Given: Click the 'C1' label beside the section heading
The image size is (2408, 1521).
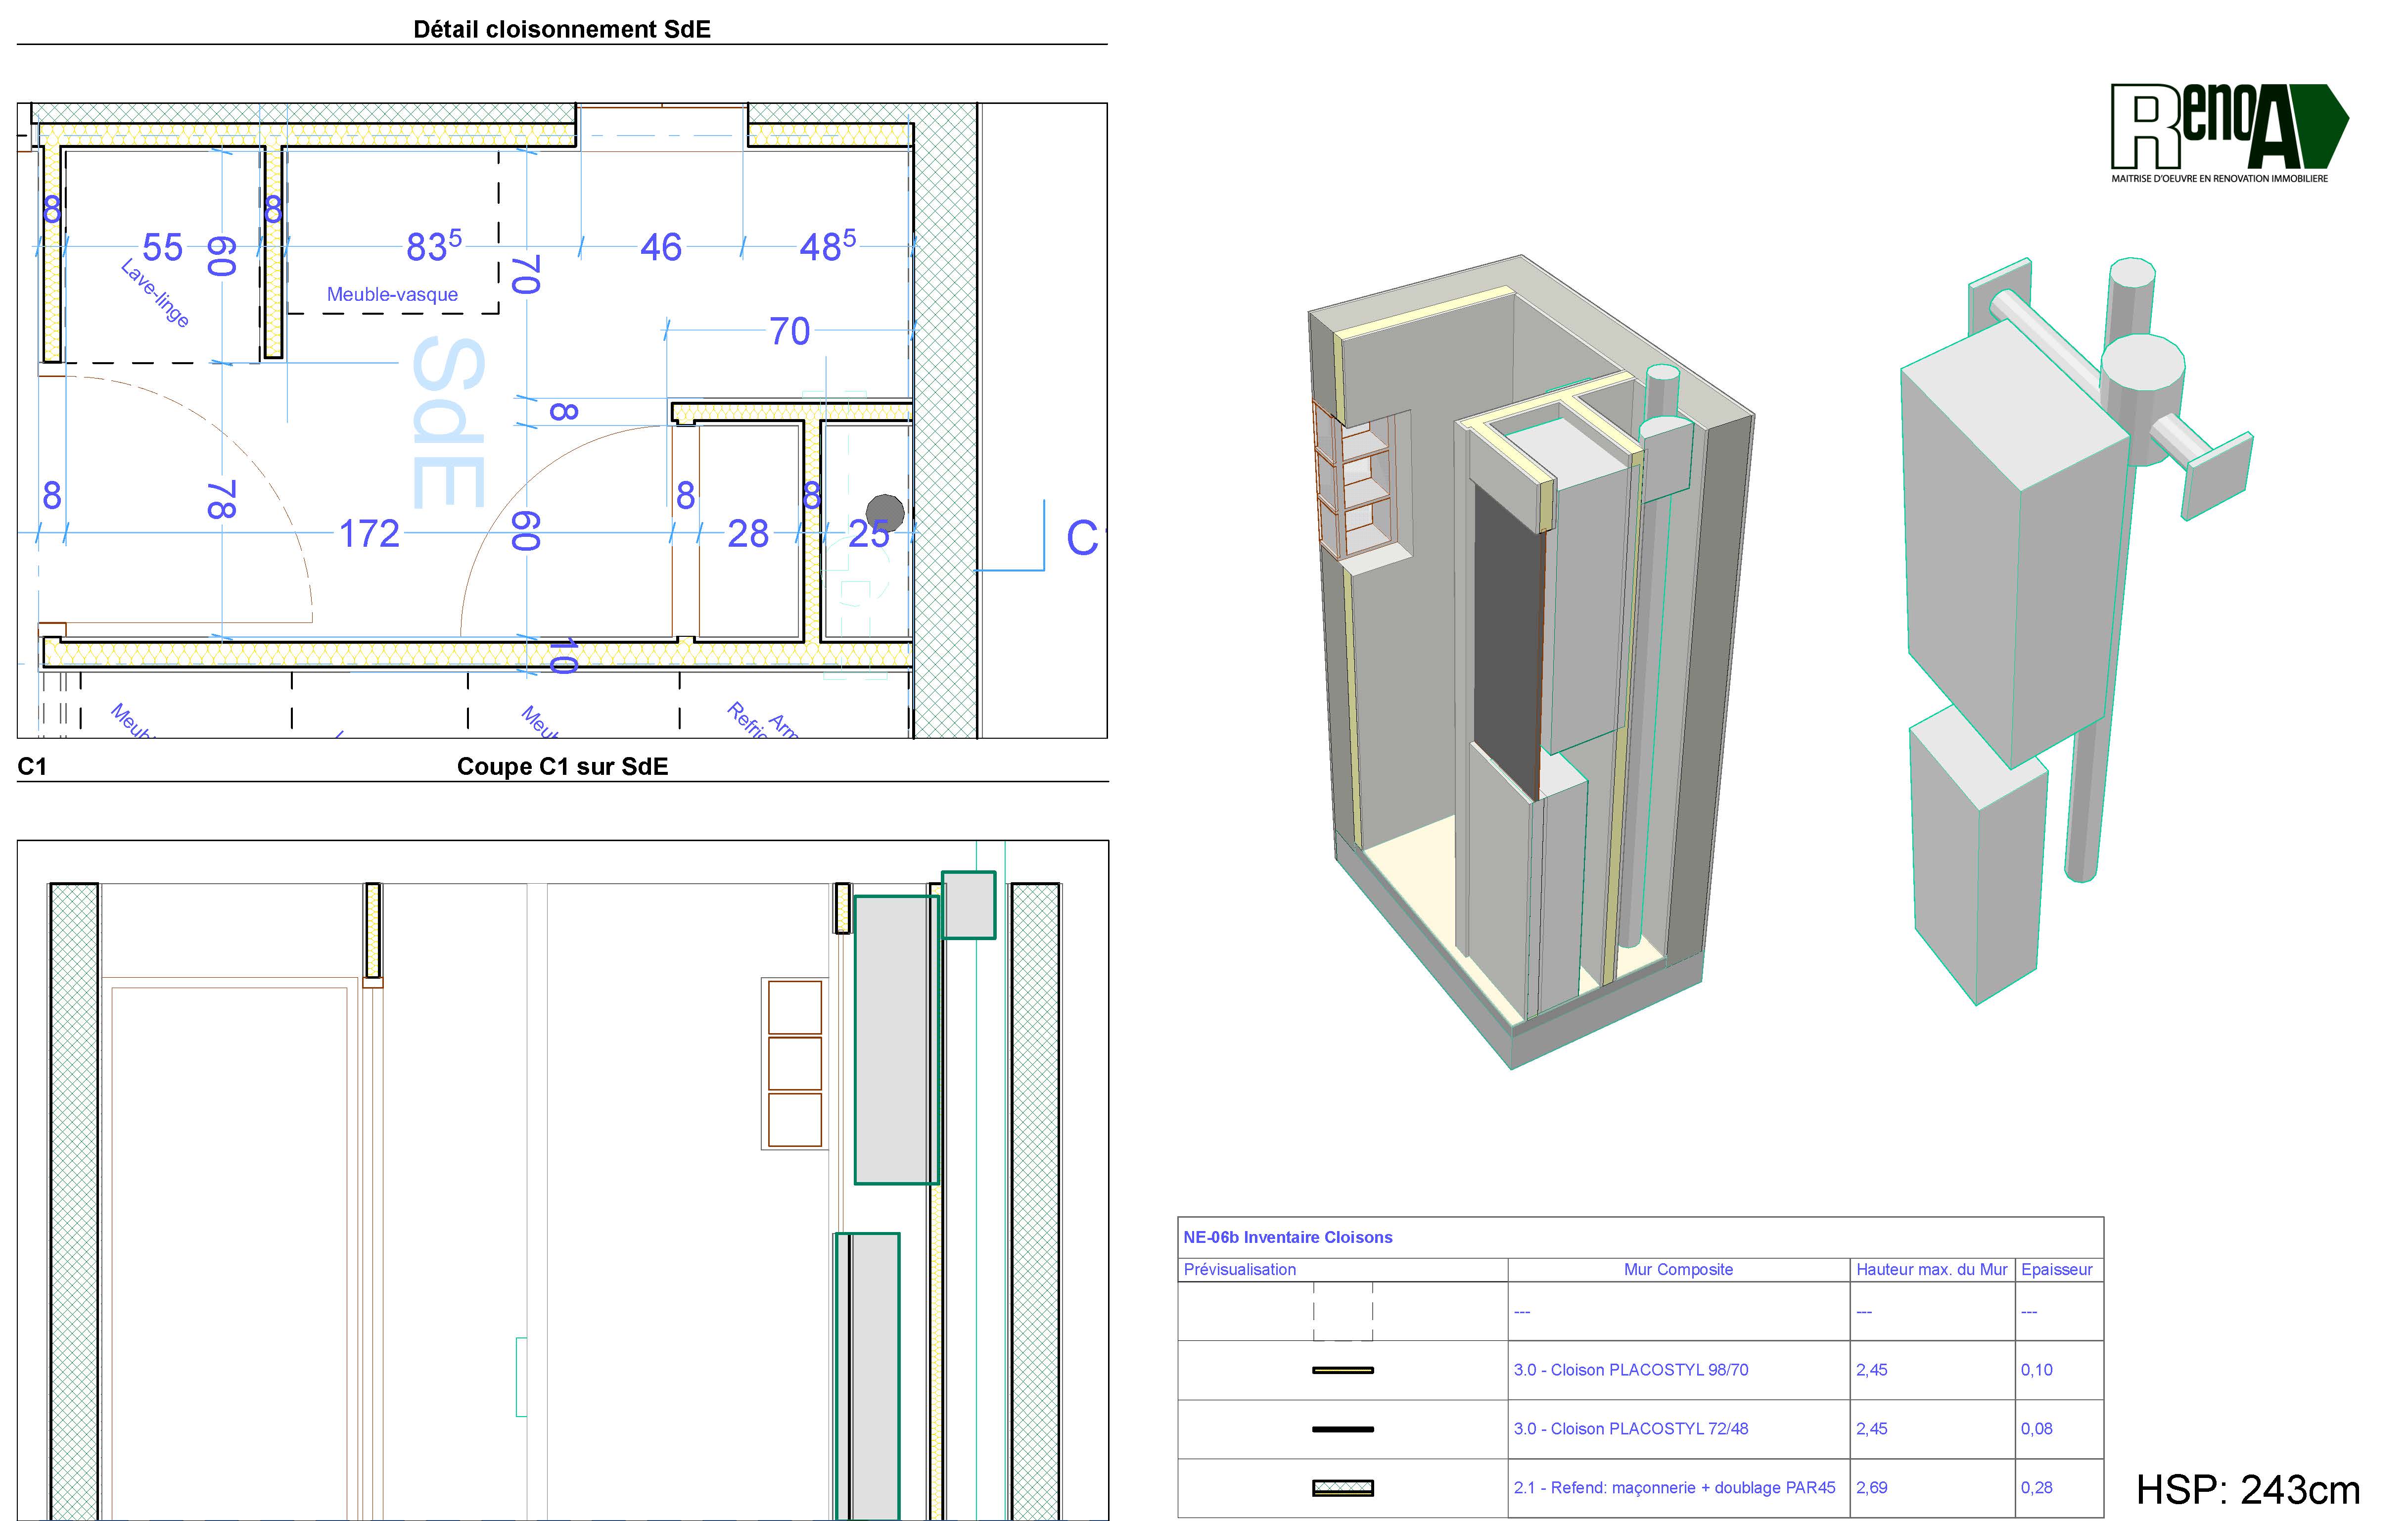Looking at the screenshot, I should 32,766.
